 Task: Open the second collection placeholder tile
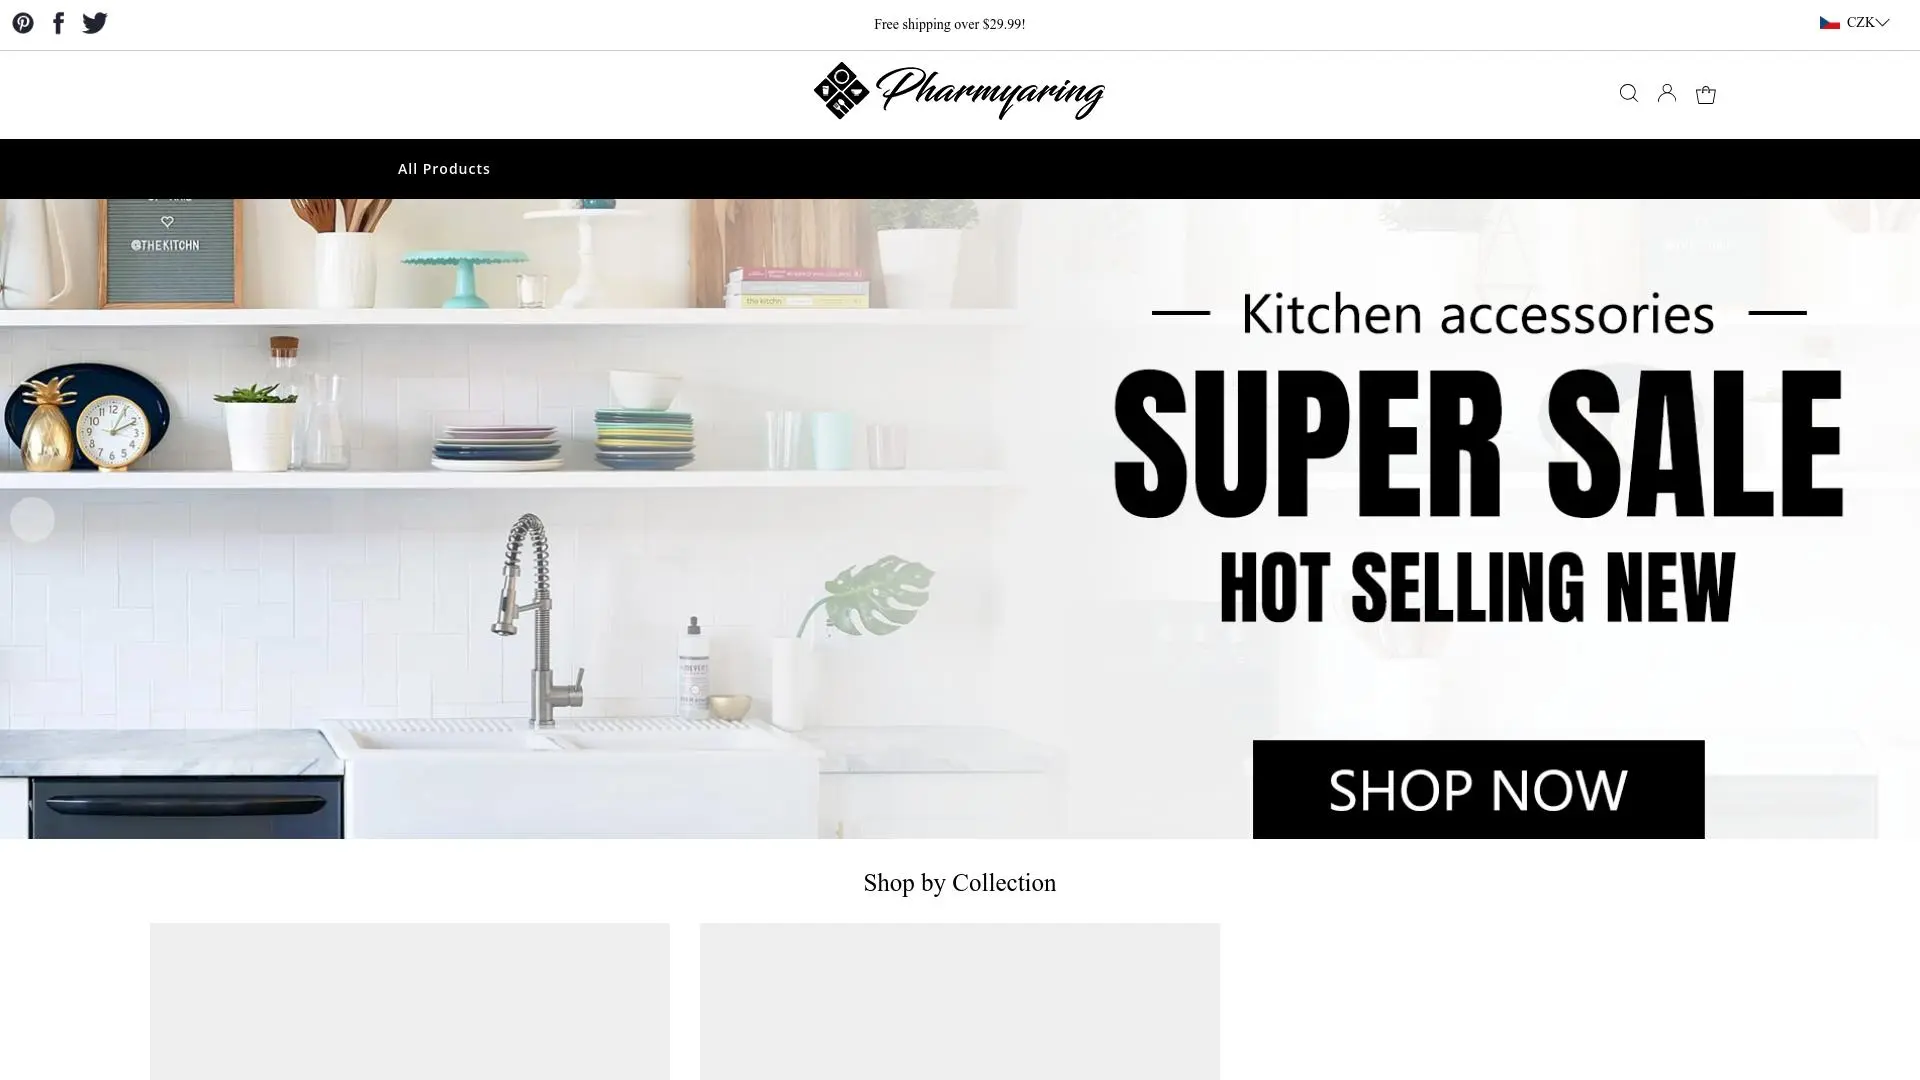(x=960, y=1001)
